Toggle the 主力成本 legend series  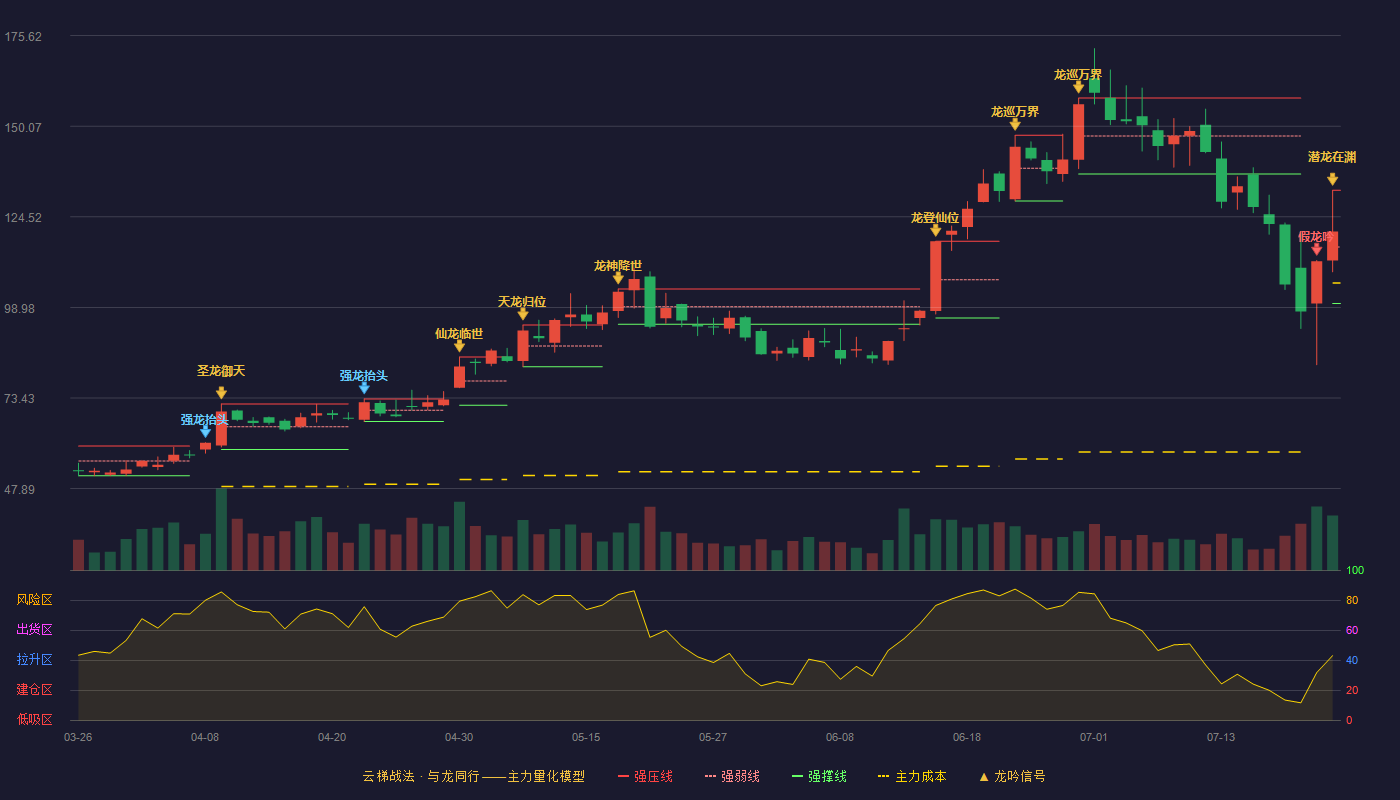(x=912, y=776)
